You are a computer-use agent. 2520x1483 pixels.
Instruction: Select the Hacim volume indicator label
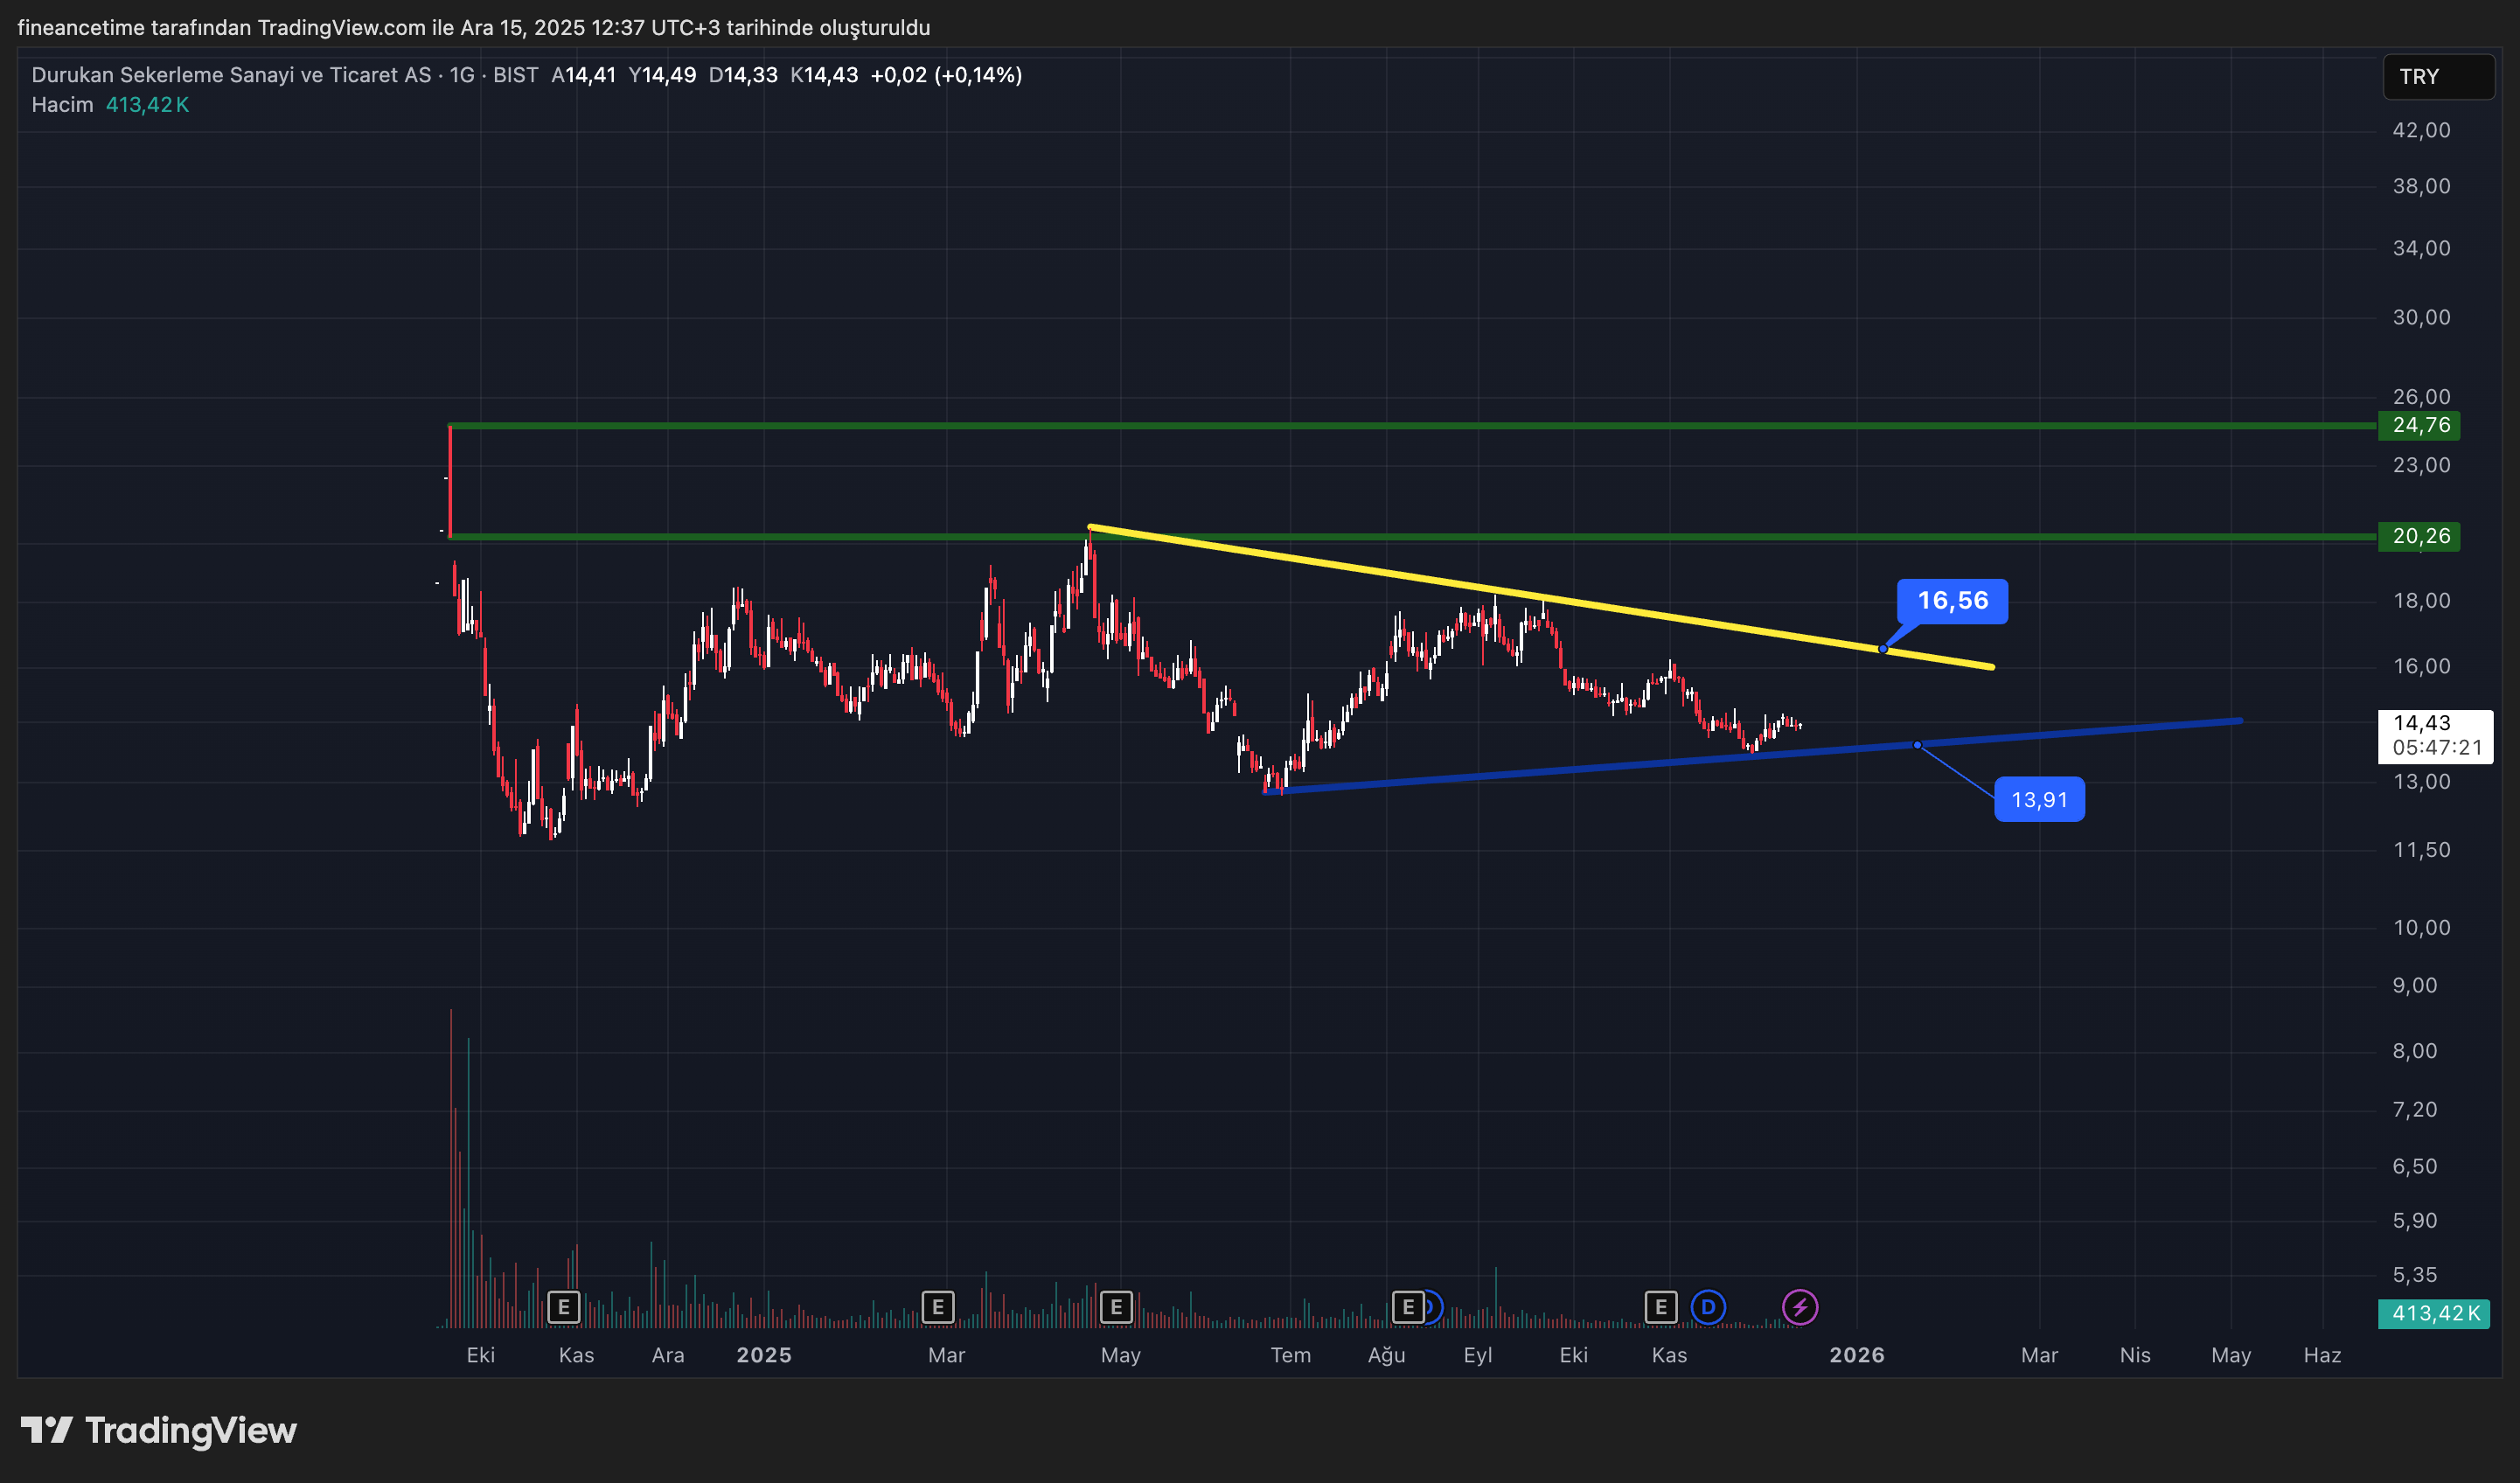[x=62, y=105]
